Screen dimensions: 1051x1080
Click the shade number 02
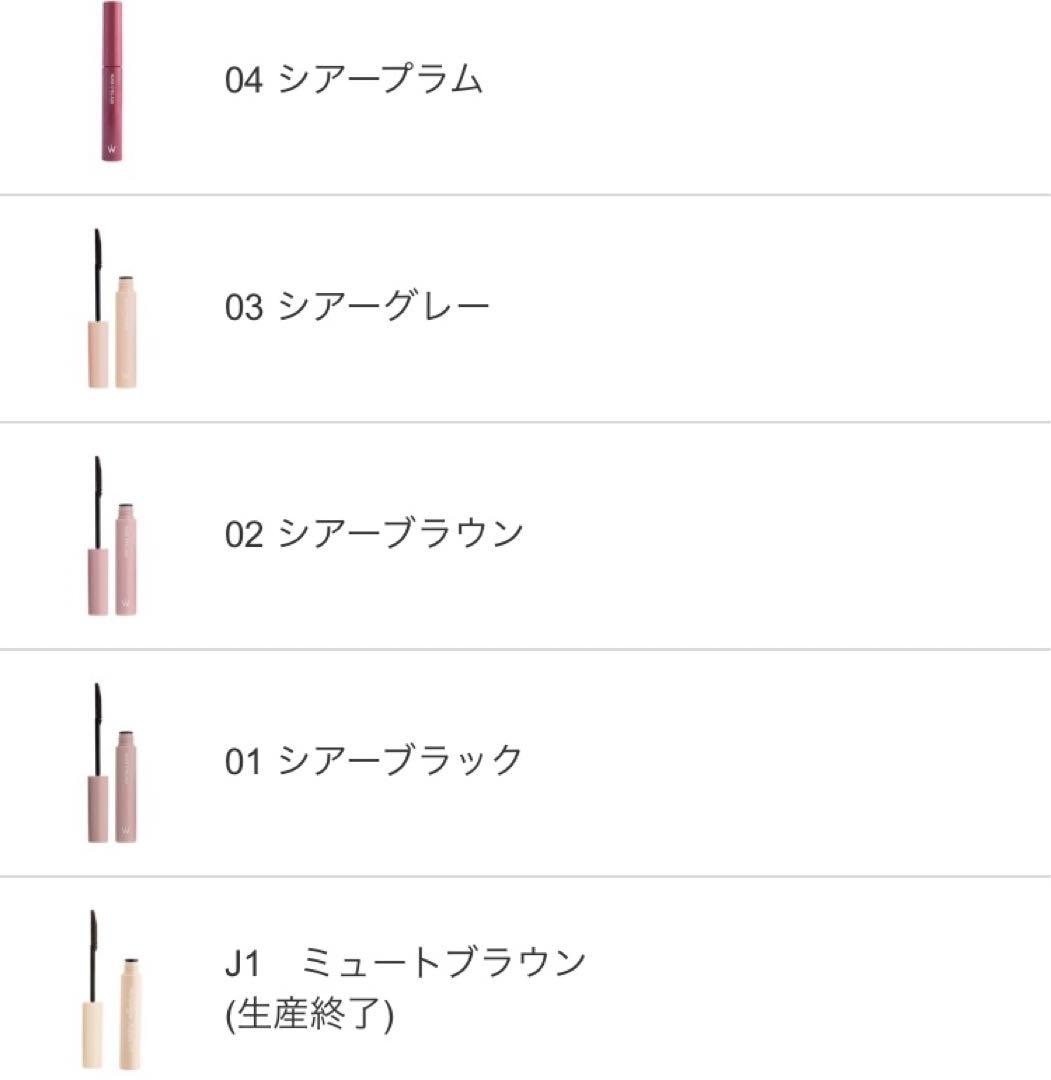(244, 533)
